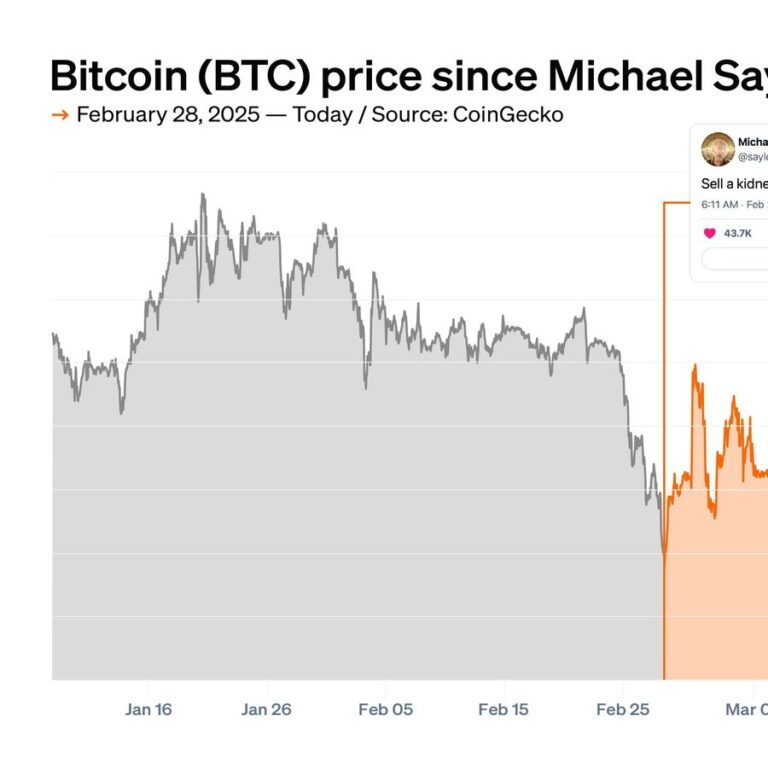Viewport: 768px width, 768px height.
Task: Click the 'Source: CoinGecko' text
Action: click(x=468, y=115)
